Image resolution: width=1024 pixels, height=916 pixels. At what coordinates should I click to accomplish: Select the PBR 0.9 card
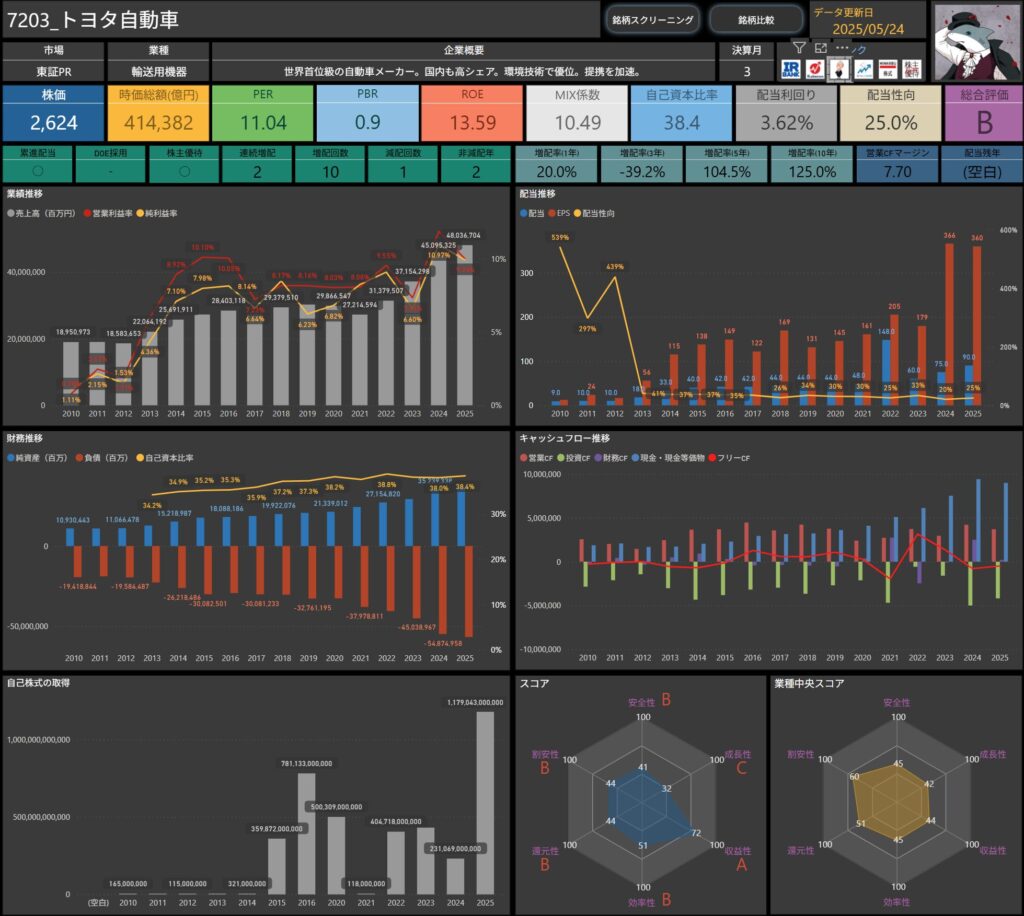[x=368, y=113]
